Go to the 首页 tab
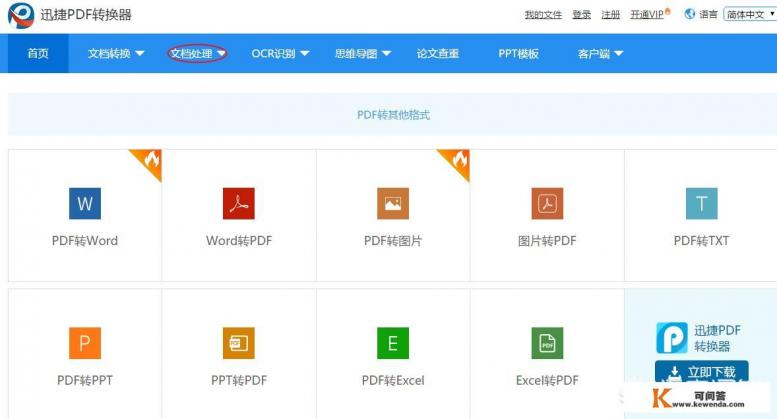 (x=38, y=53)
